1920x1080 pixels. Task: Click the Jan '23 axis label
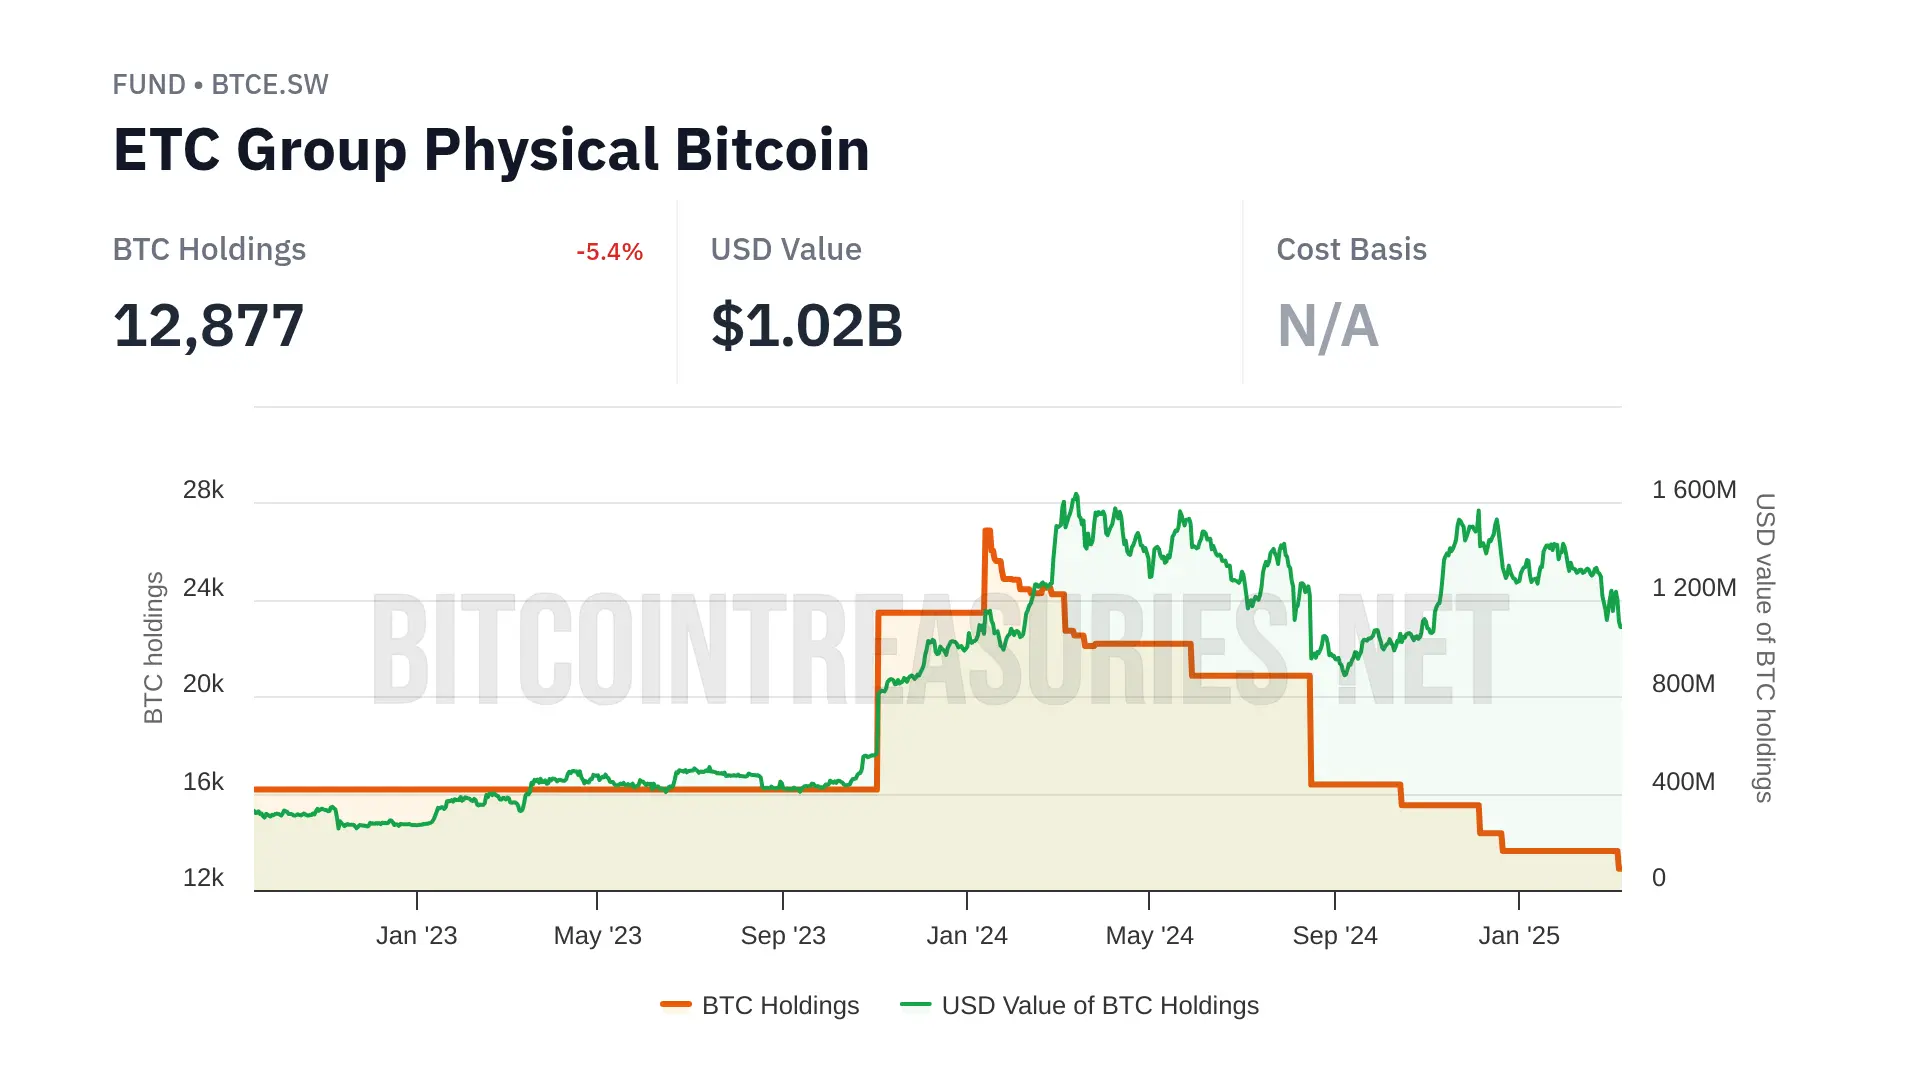point(416,935)
